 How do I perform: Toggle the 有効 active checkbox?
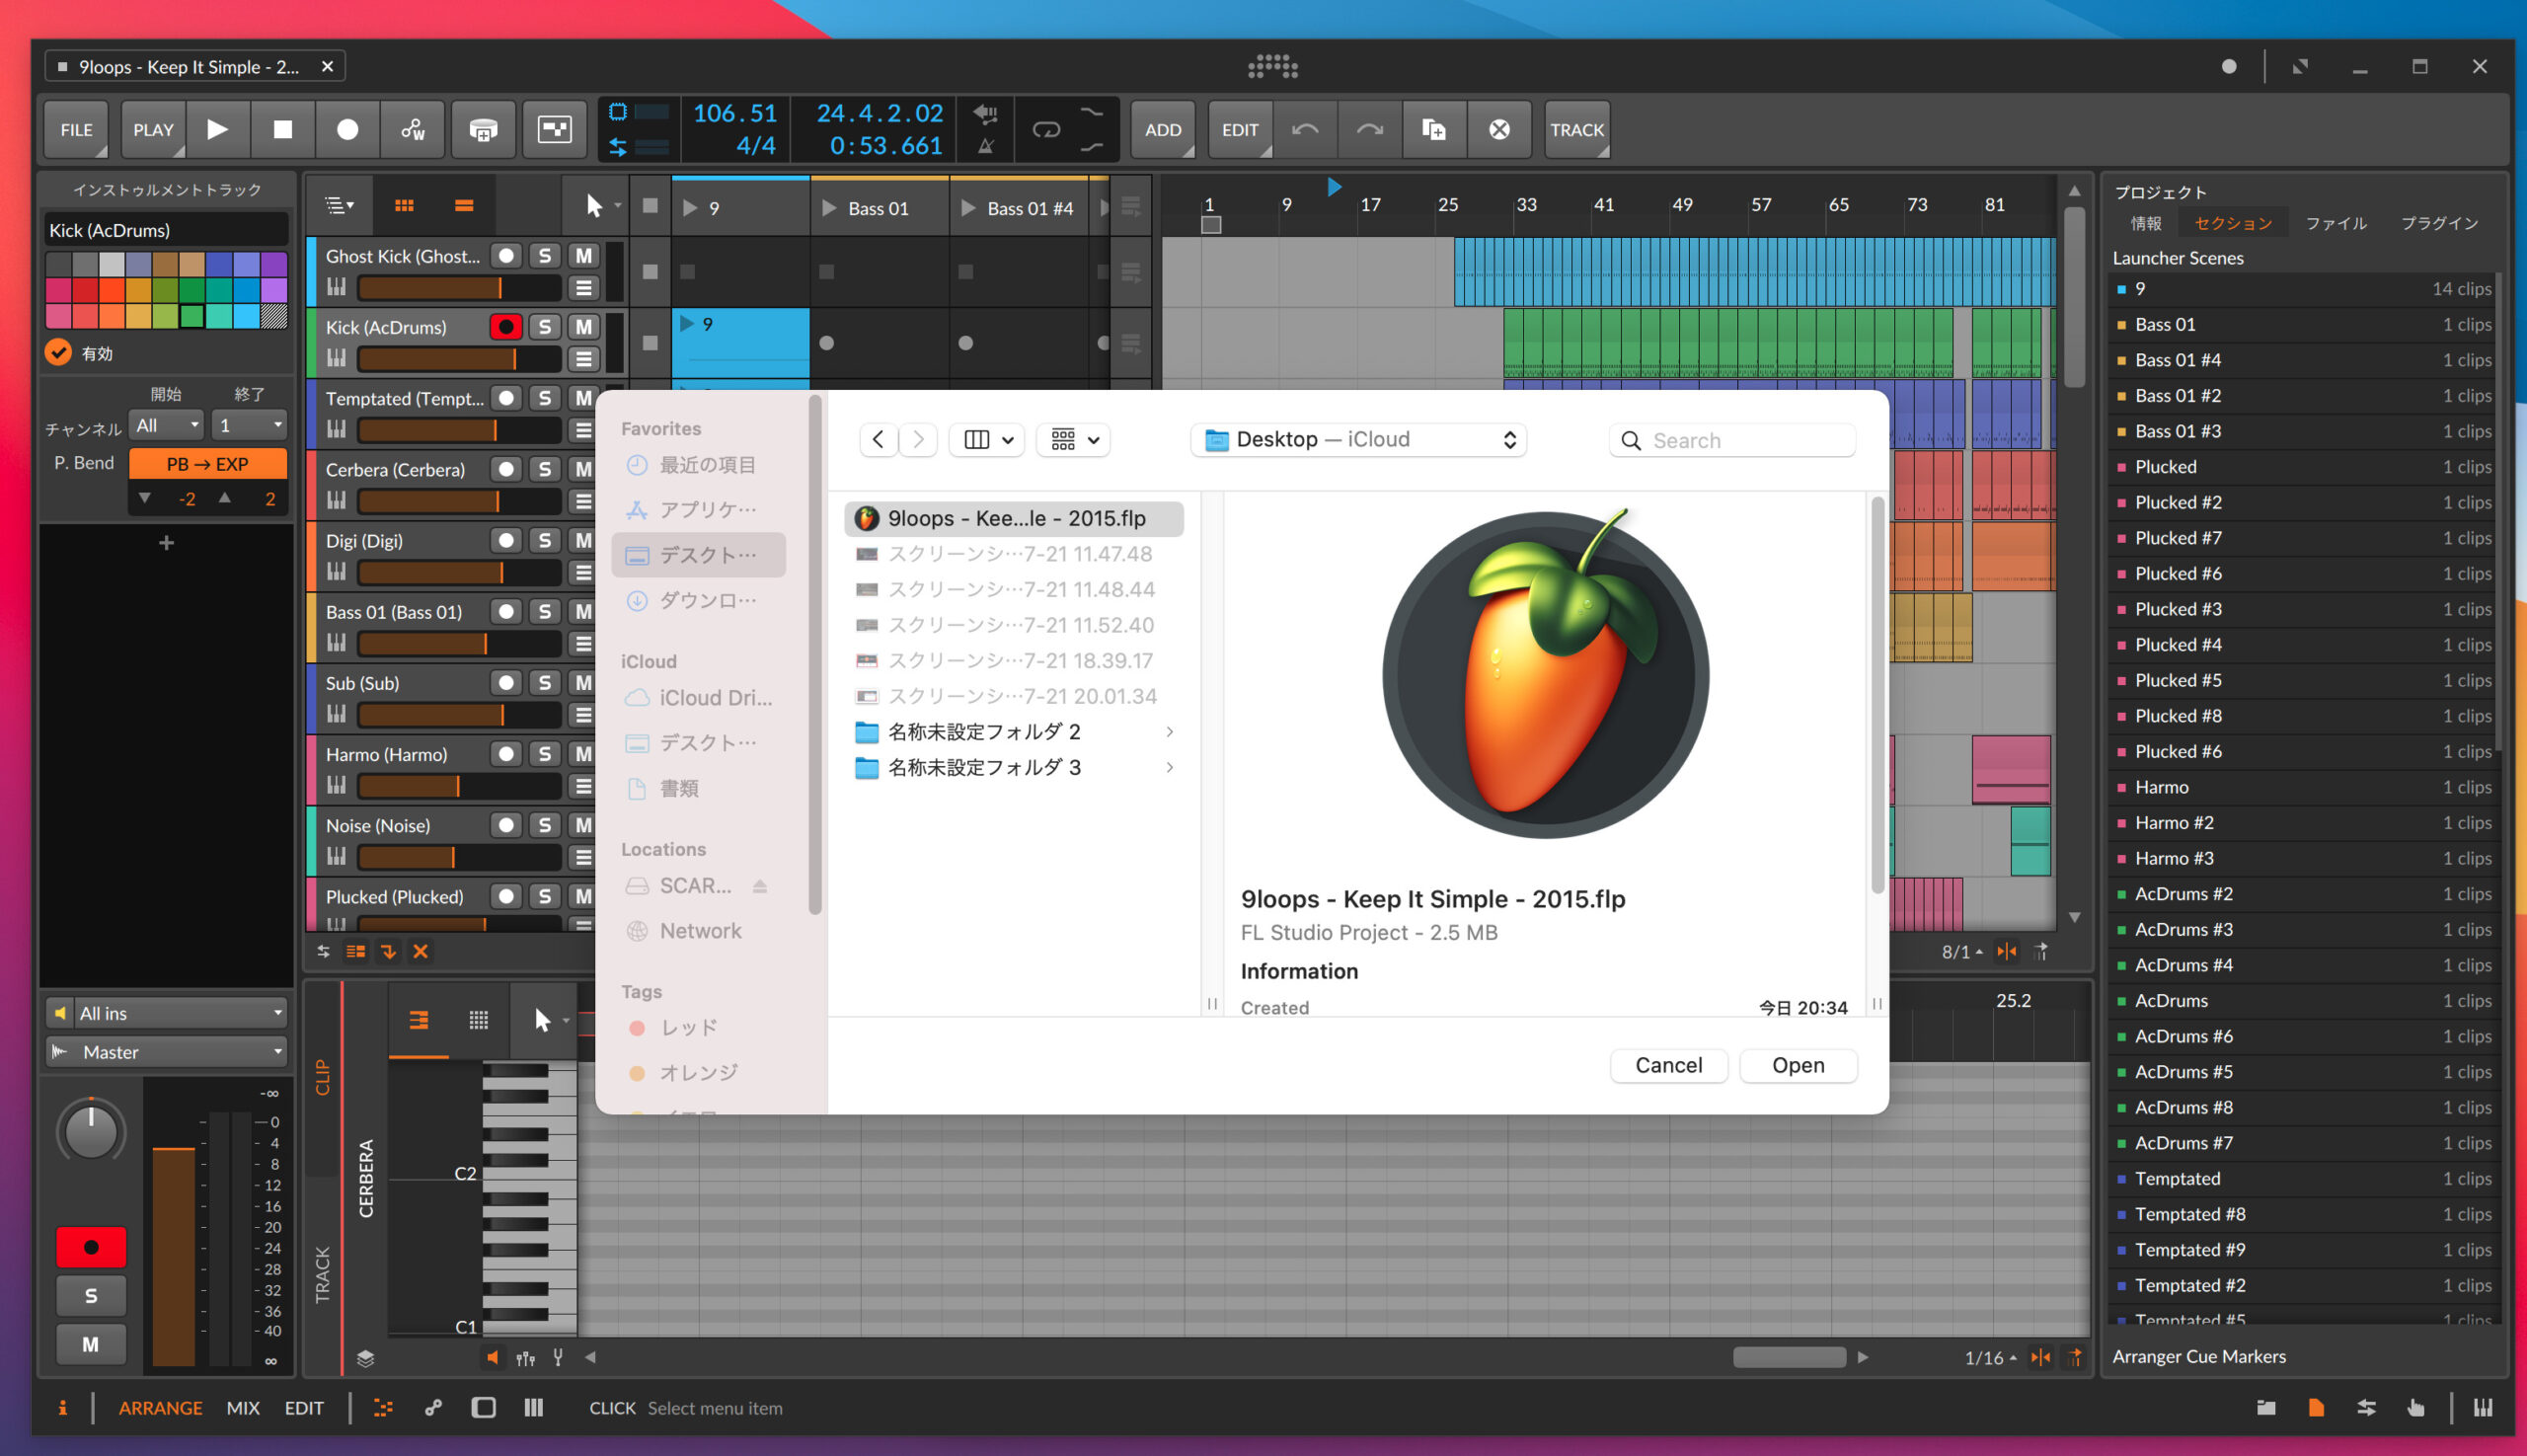pos(59,352)
